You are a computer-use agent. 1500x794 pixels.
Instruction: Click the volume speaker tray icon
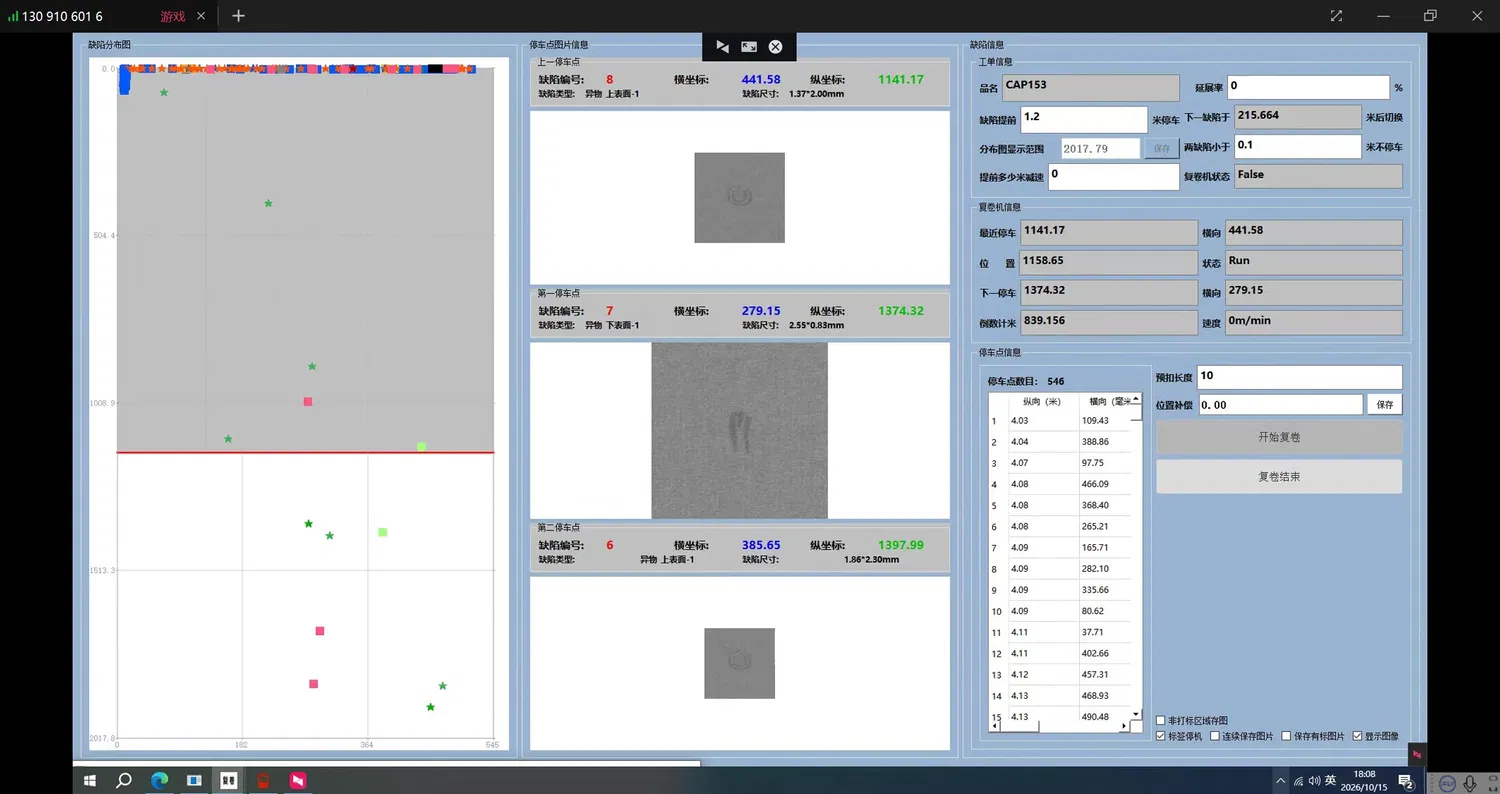click(1315, 781)
